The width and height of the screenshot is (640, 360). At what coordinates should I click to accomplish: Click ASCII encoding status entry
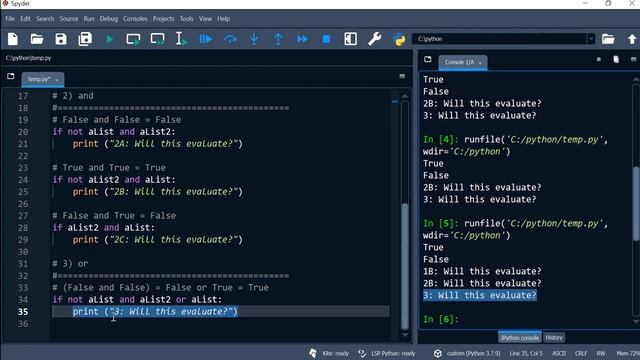(559, 353)
